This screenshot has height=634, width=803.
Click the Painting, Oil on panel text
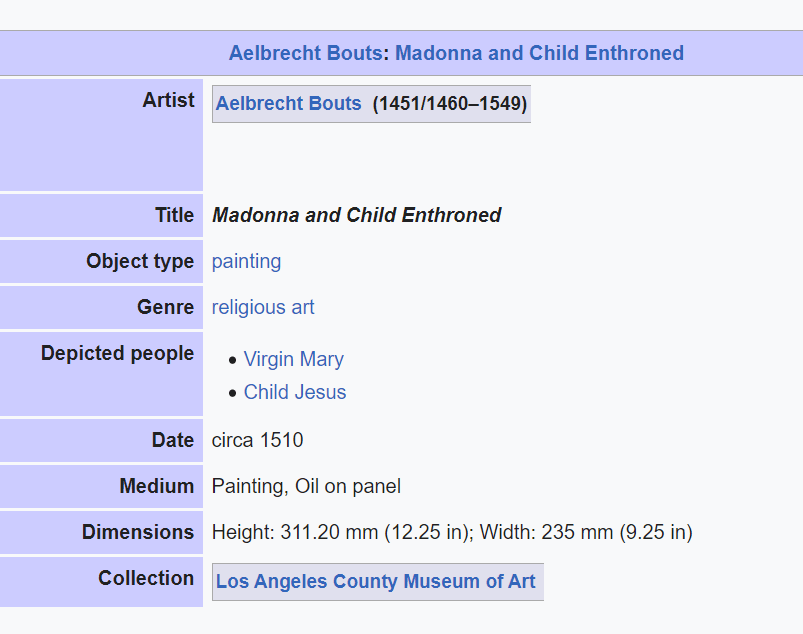[x=306, y=487]
